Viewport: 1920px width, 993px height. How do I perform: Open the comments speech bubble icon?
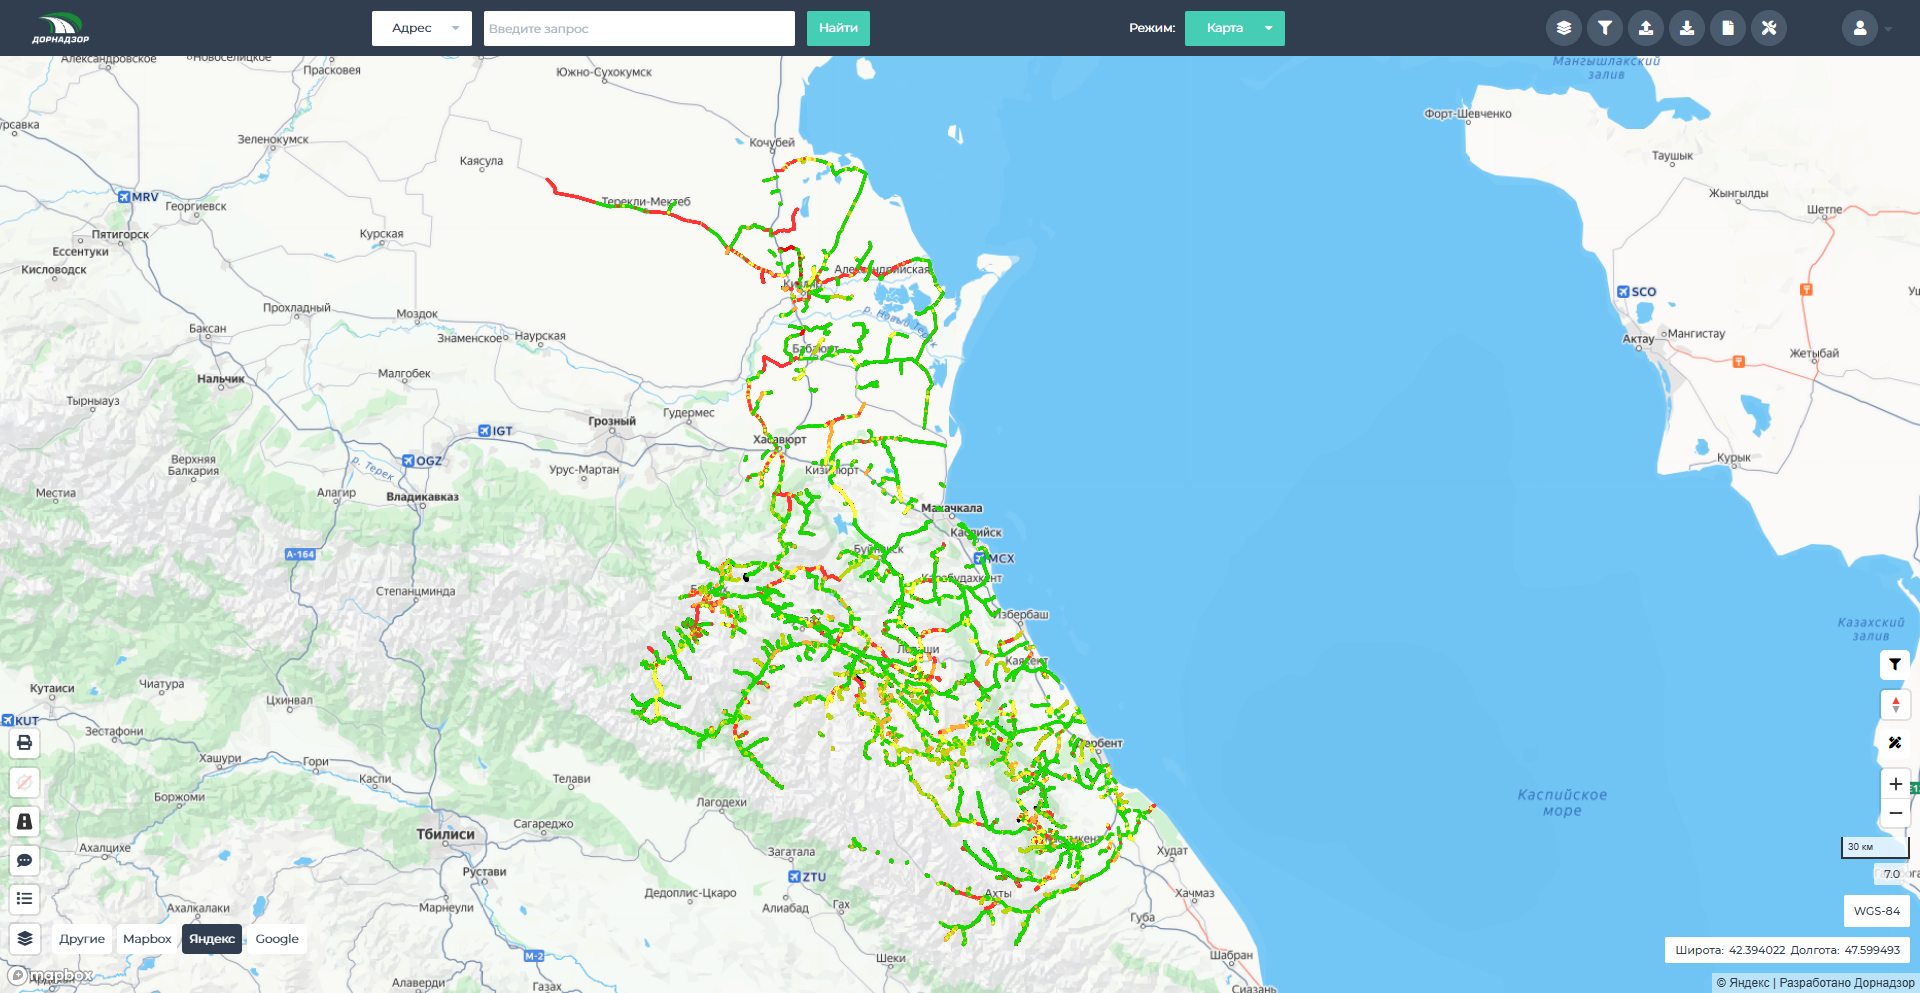click(25, 860)
